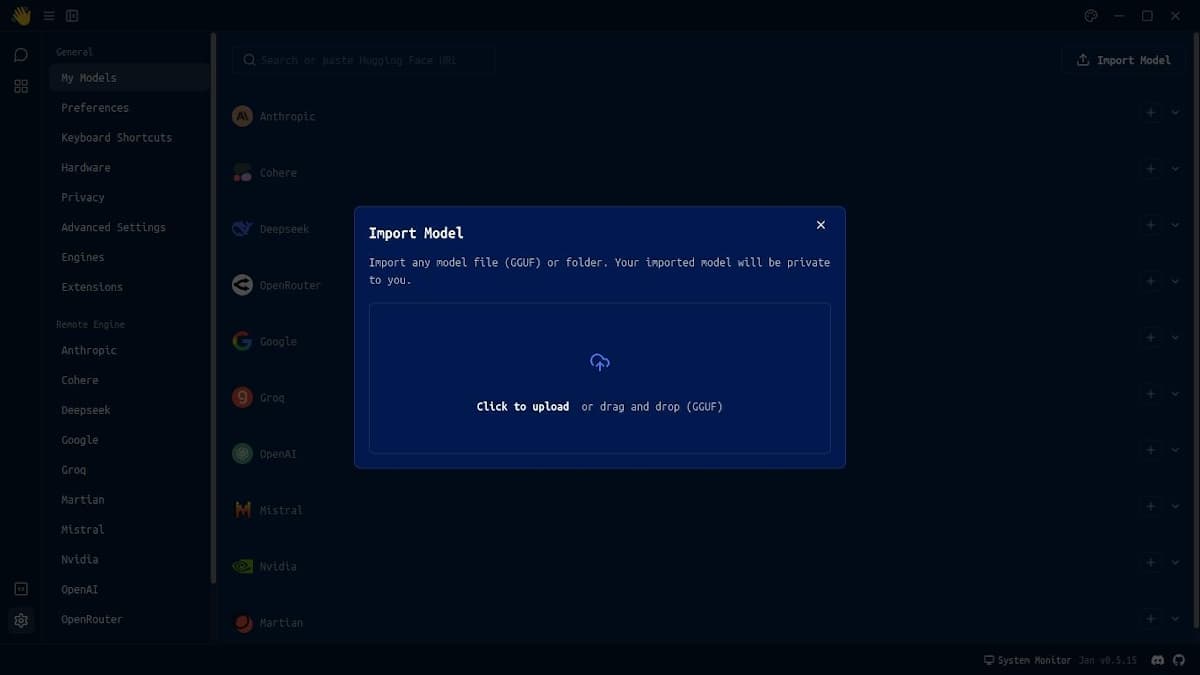
Task: Click the Groq provider logo
Action: [x=242, y=397]
